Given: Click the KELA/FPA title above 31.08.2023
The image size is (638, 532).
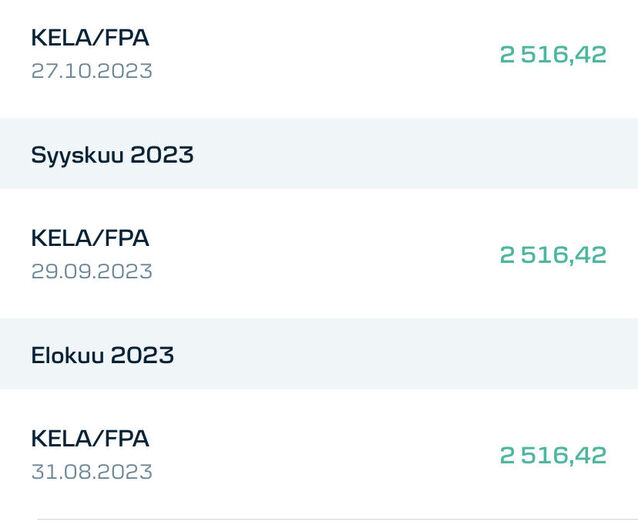Looking at the screenshot, I should point(90,438).
